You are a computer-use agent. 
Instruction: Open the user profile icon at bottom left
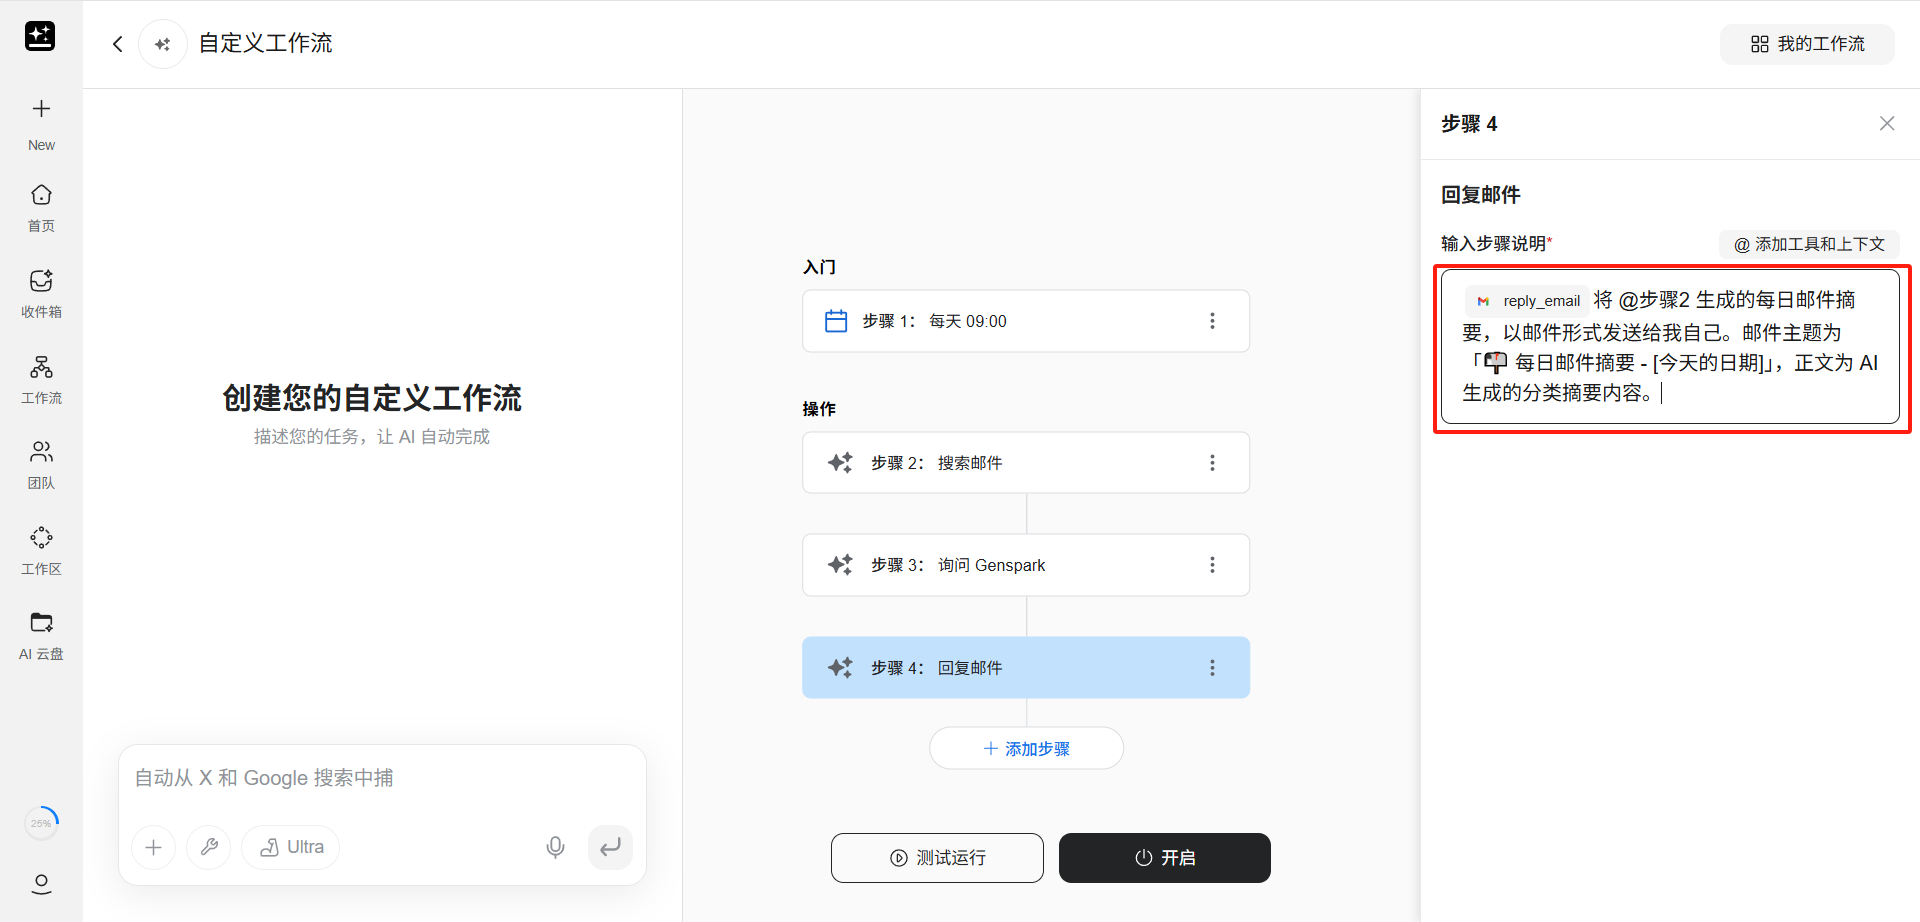tap(41, 884)
